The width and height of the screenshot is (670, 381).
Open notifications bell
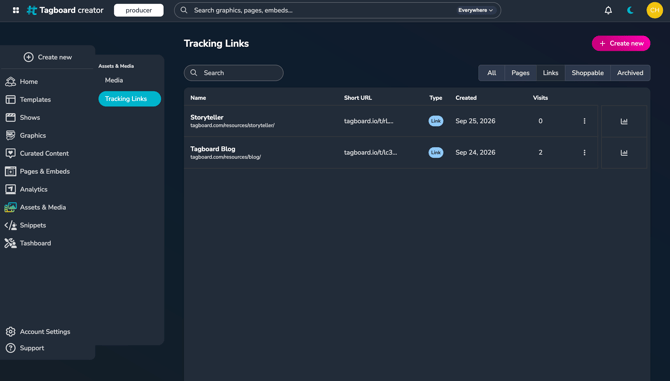tap(608, 10)
